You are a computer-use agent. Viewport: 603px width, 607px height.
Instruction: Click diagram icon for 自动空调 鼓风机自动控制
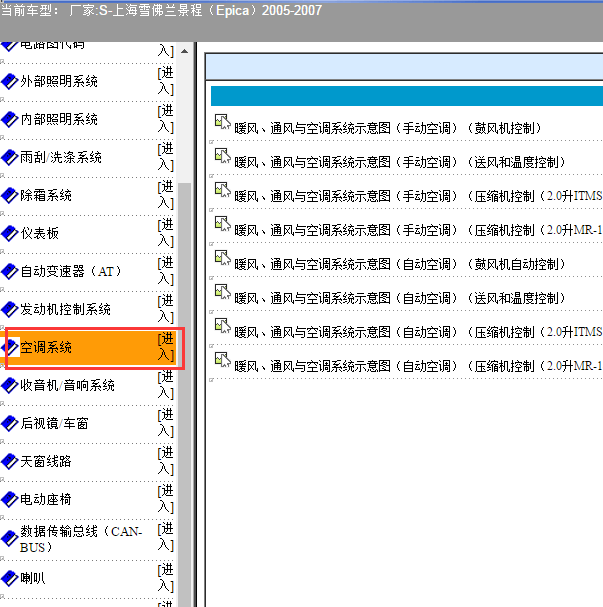pyautogui.click(x=223, y=258)
